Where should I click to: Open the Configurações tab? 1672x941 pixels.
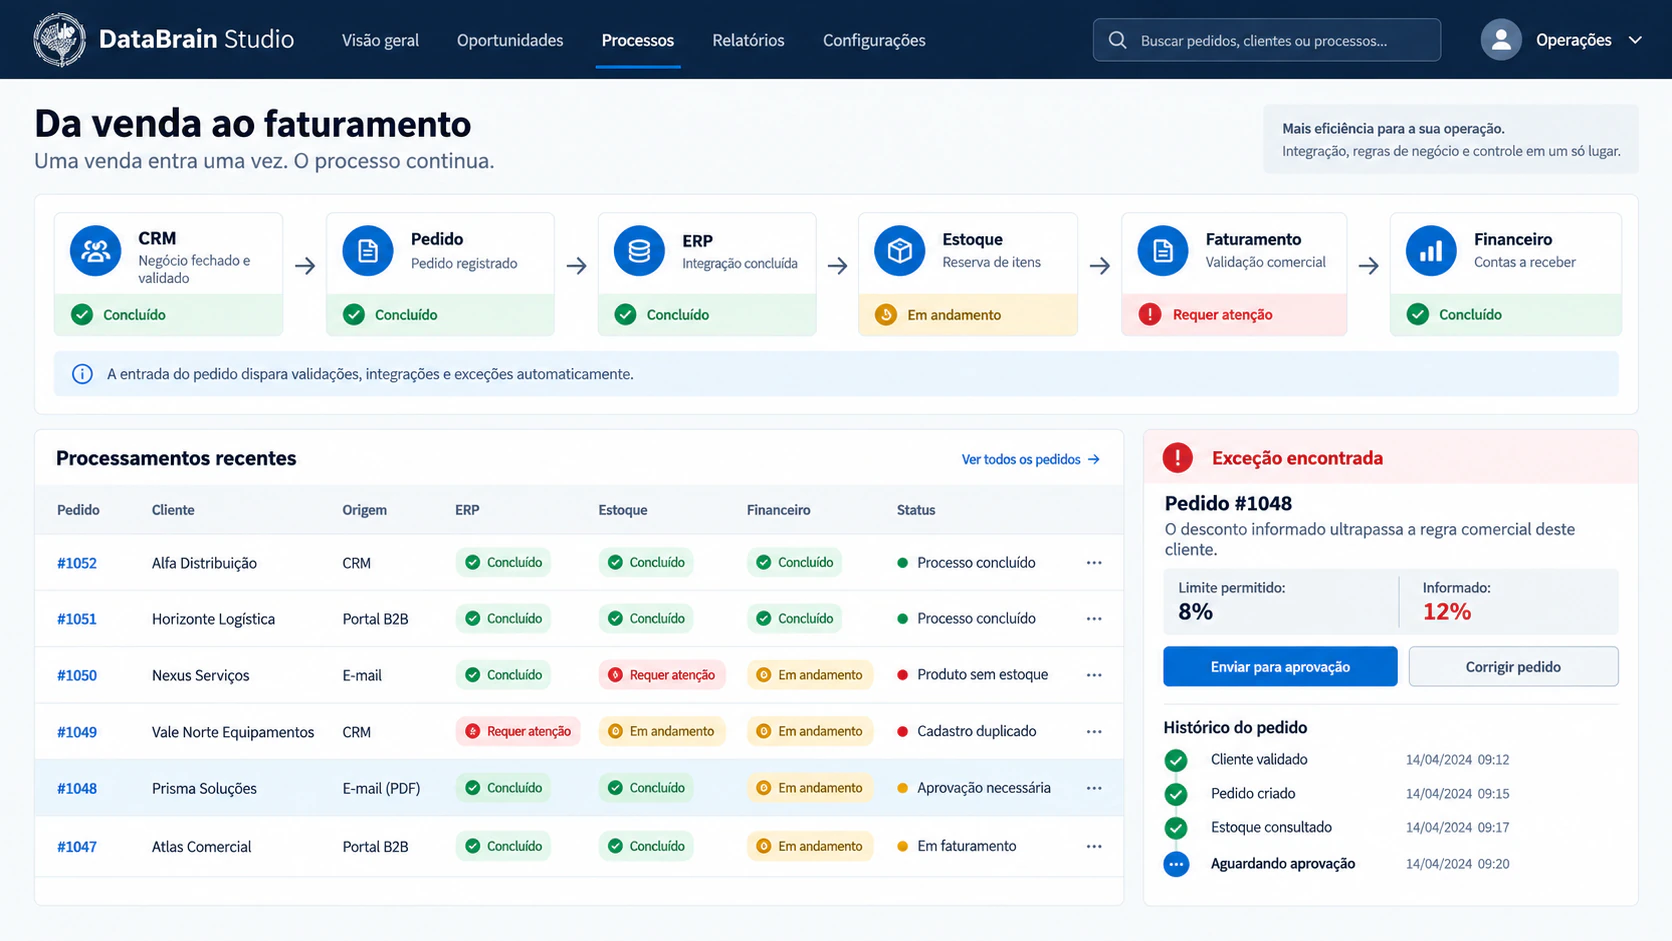tap(874, 40)
